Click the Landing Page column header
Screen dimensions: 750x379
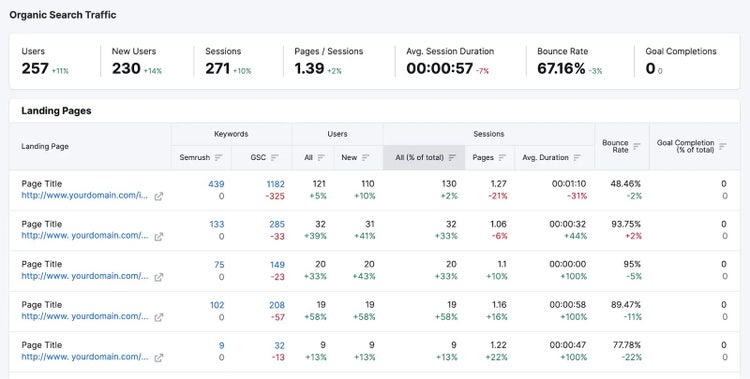pos(90,146)
